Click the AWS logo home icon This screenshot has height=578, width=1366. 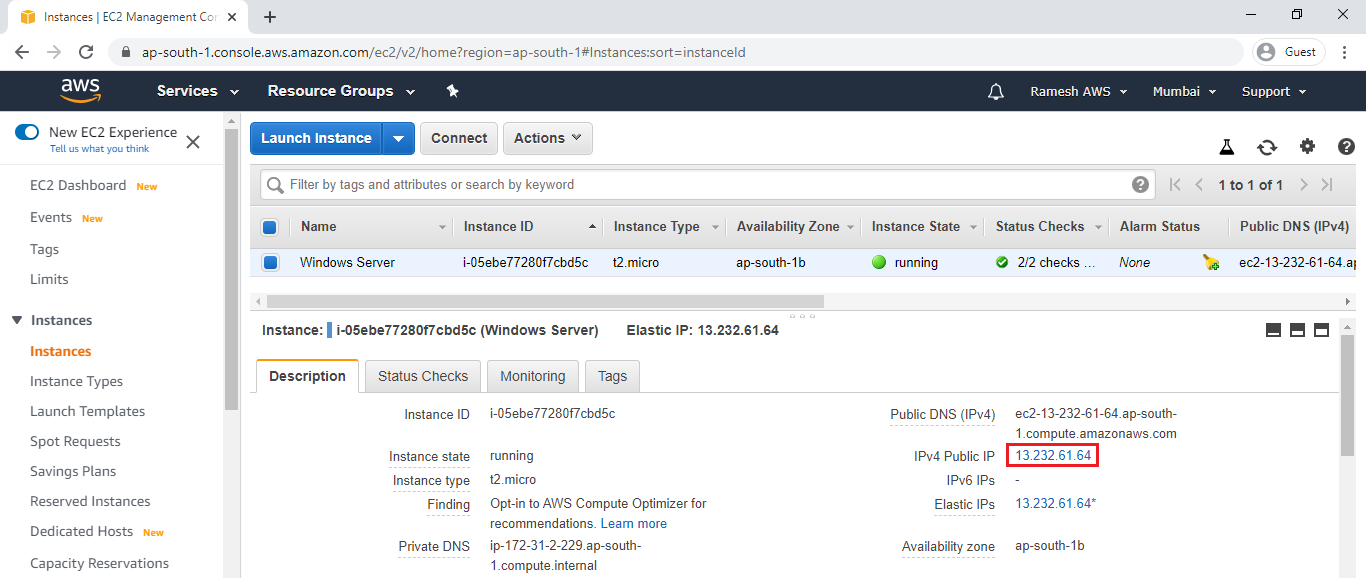[x=80, y=91]
